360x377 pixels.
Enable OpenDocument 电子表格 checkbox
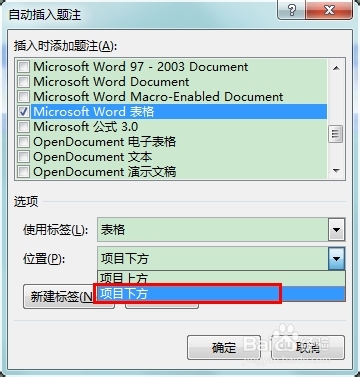(x=23, y=142)
